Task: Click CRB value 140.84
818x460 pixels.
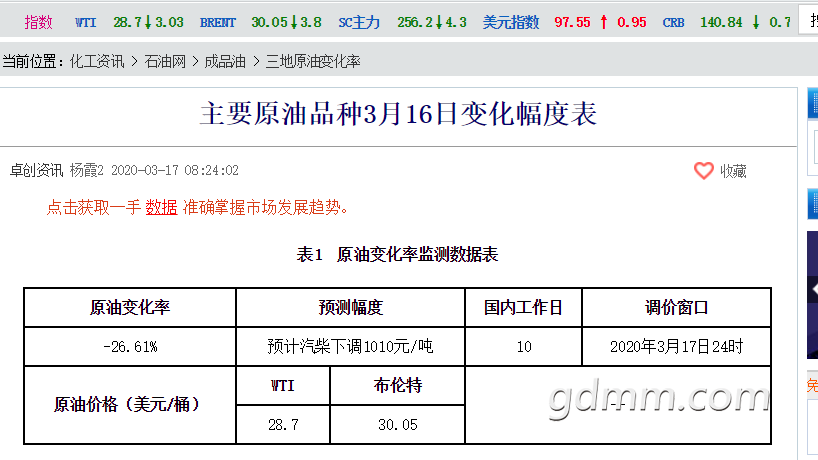Action: pyautogui.click(x=721, y=22)
